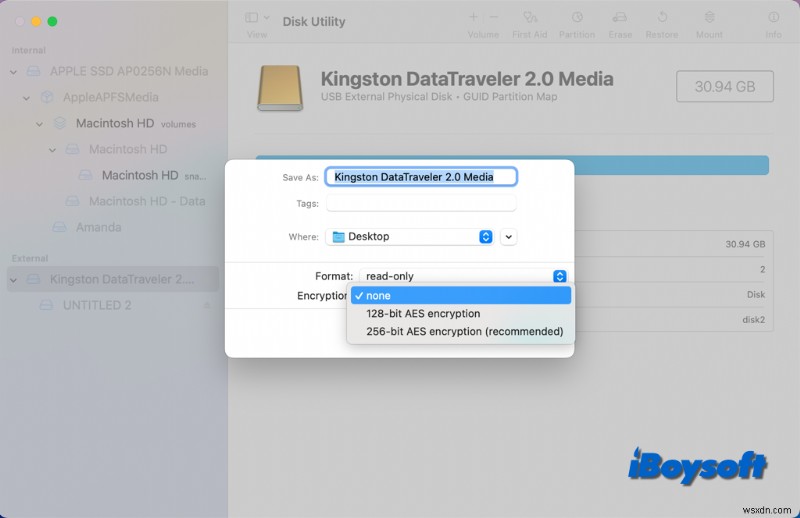Click the green full-screen window button
This screenshot has height=518, width=800.
coord(52,21)
